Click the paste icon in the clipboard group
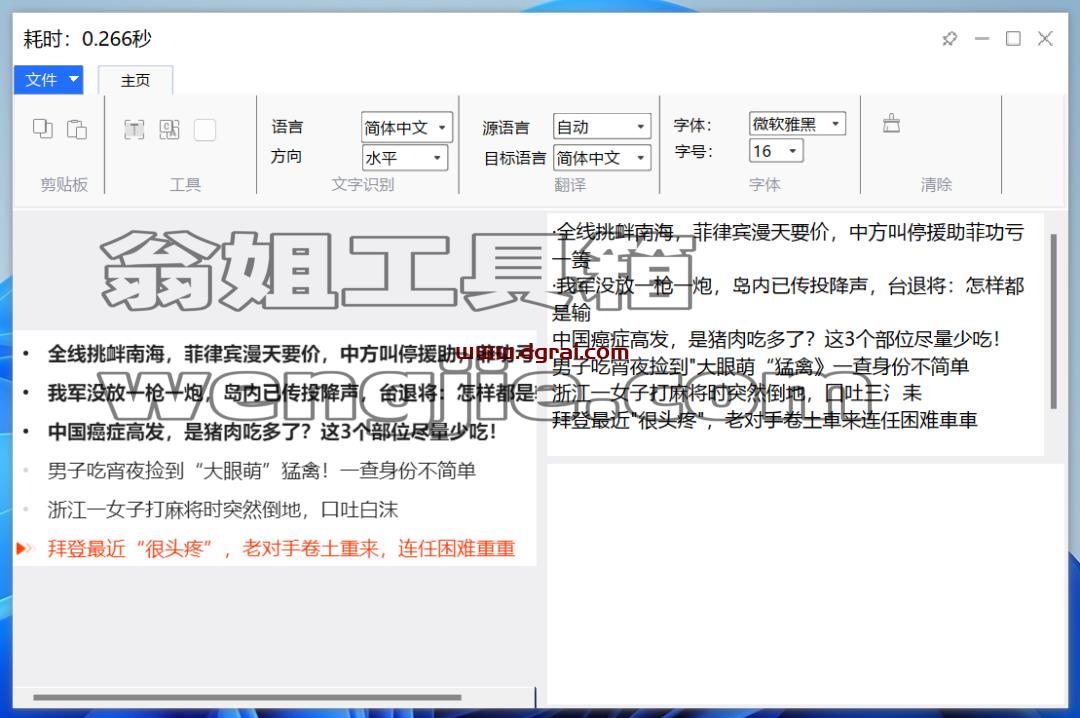 (x=76, y=129)
